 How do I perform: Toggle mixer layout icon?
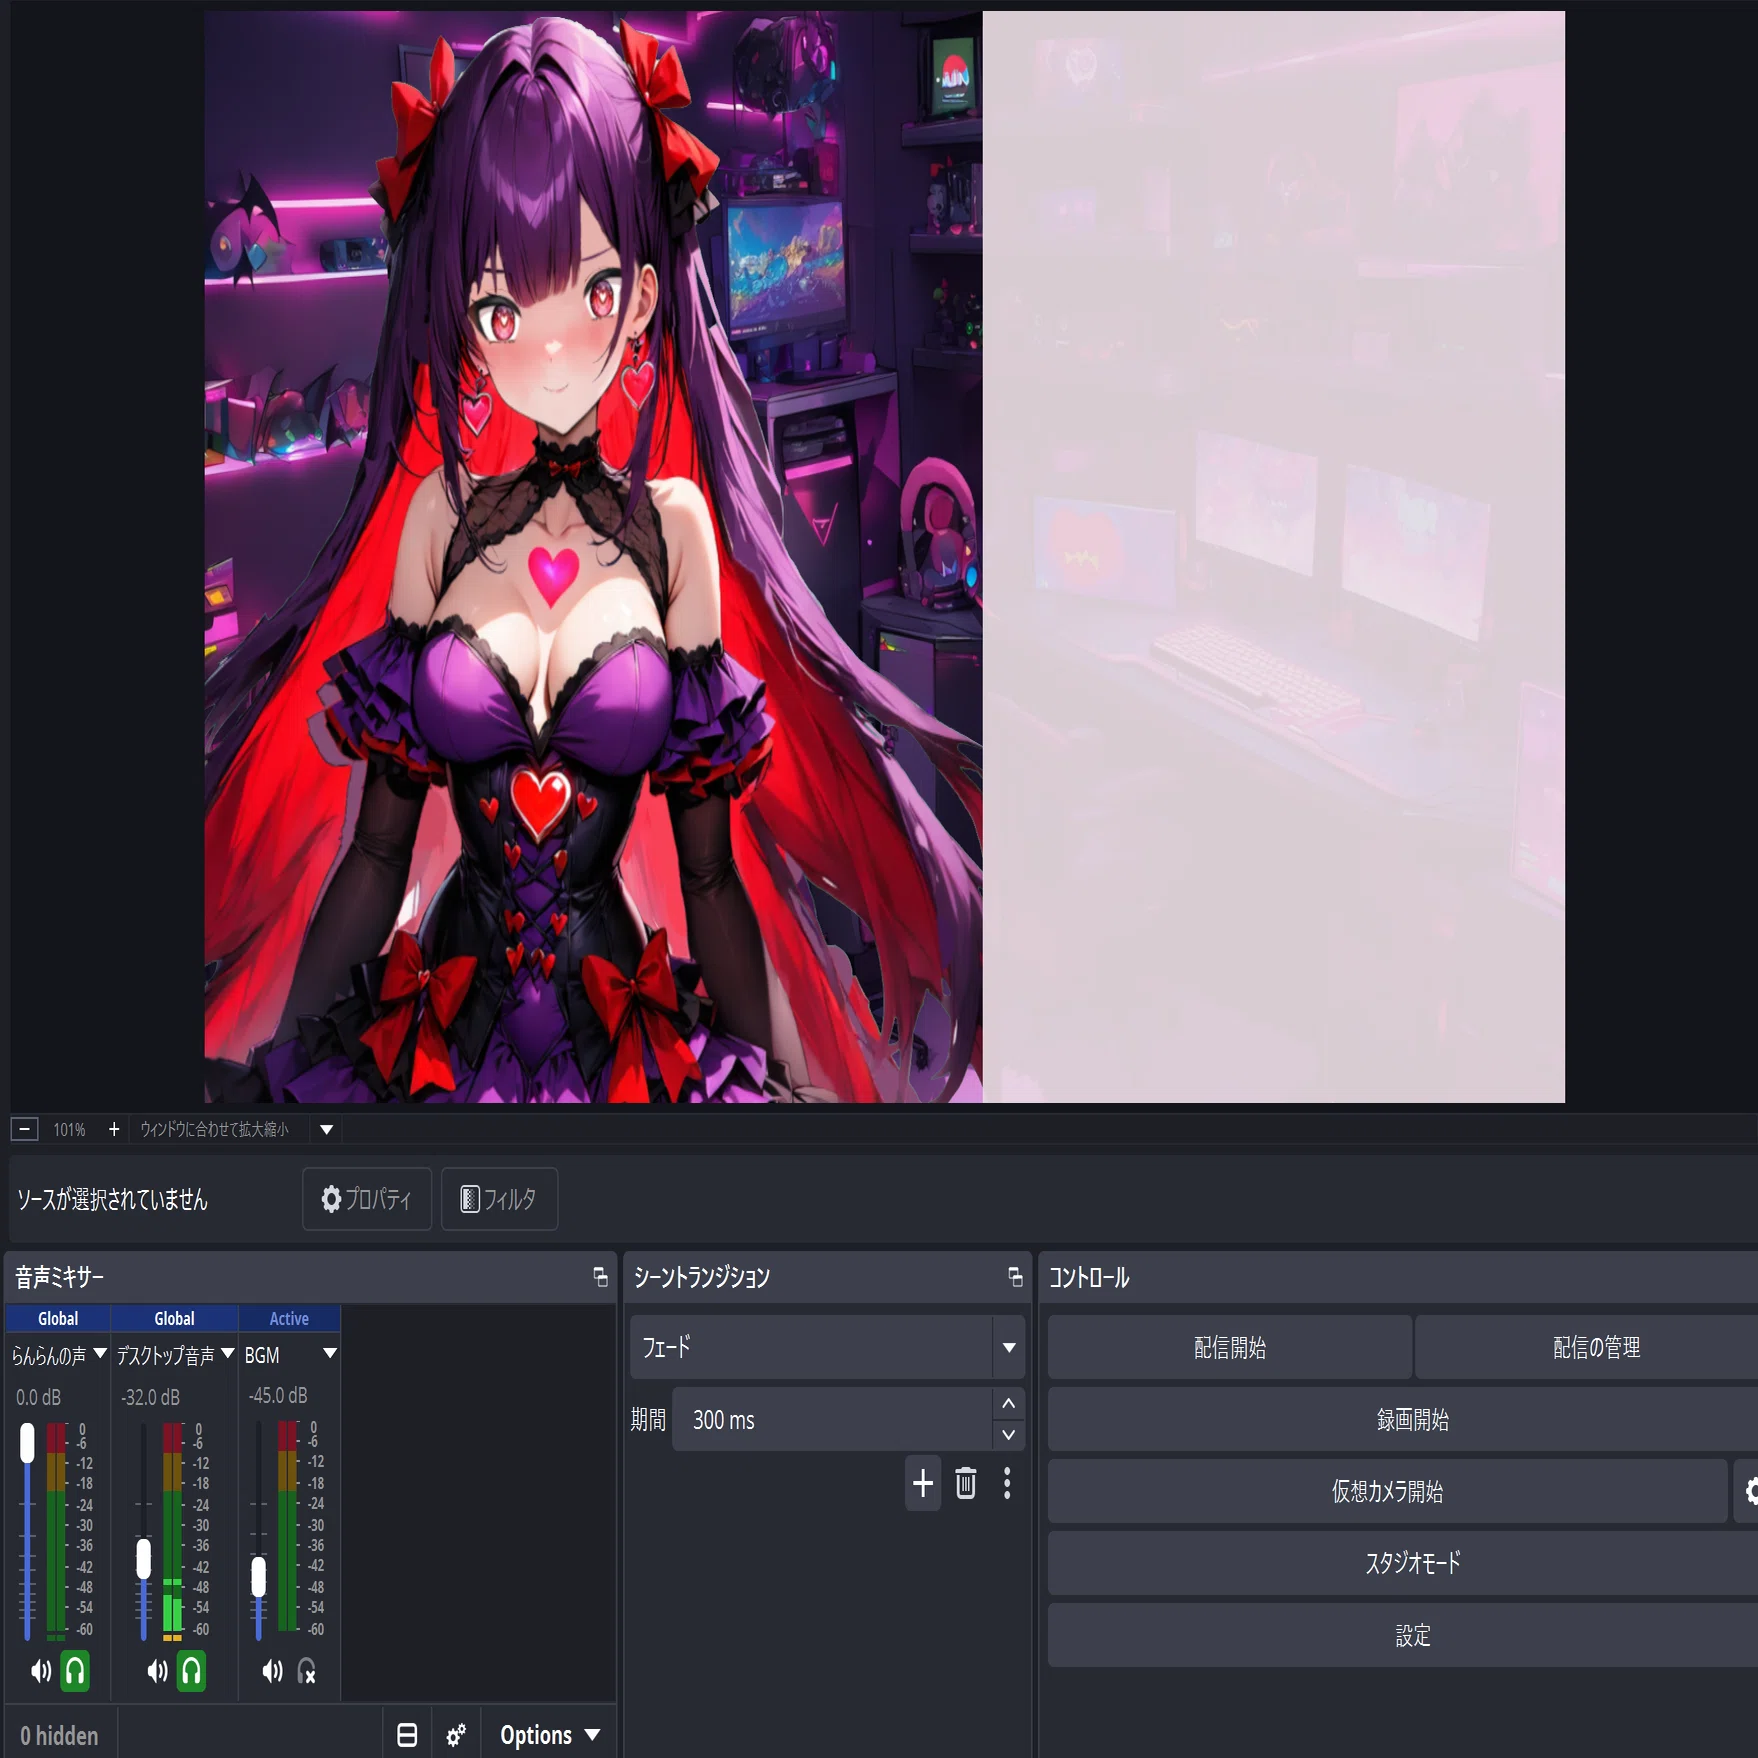click(407, 1735)
